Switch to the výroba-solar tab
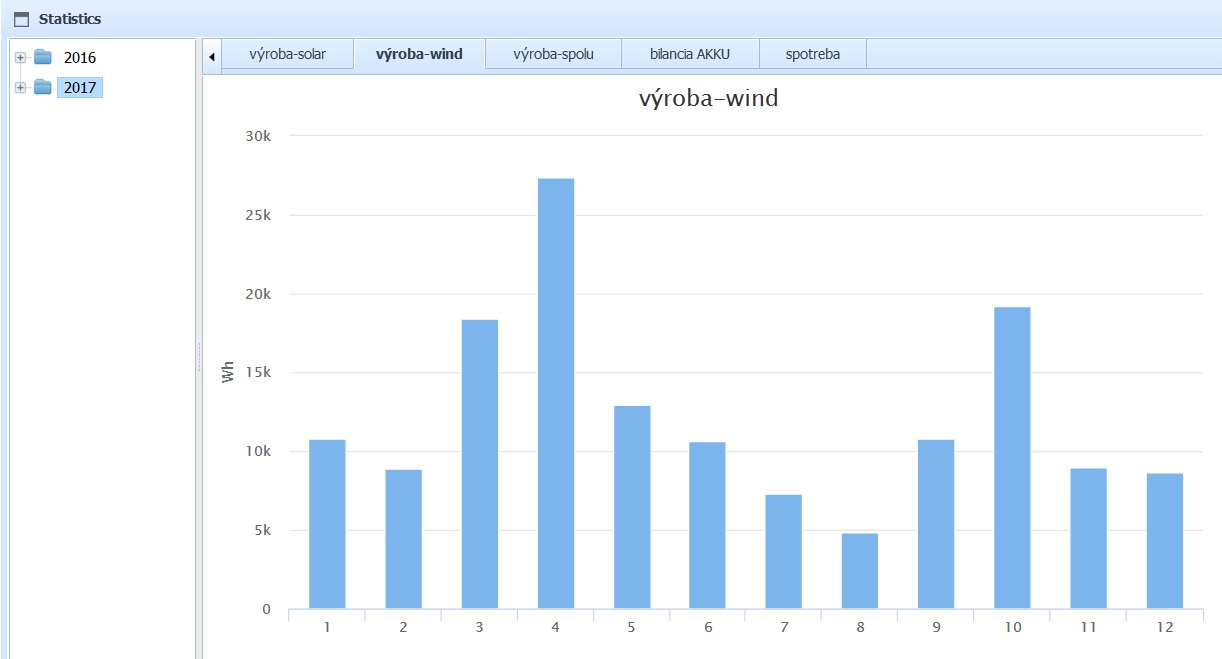The width and height of the screenshot is (1222, 659). (x=287, y=54)
